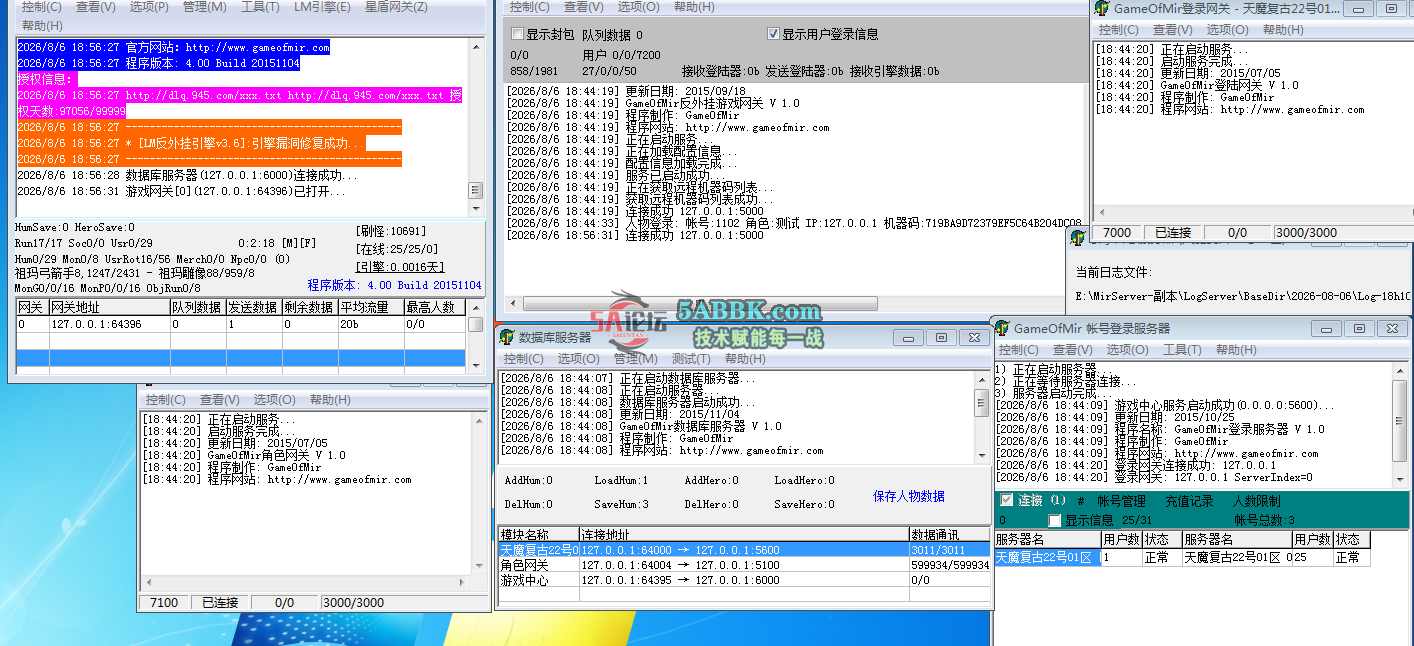This screenshot has width=1414, height=646.
Task: Click 7100 status cell in role gateway
Action: pos(164,603)
